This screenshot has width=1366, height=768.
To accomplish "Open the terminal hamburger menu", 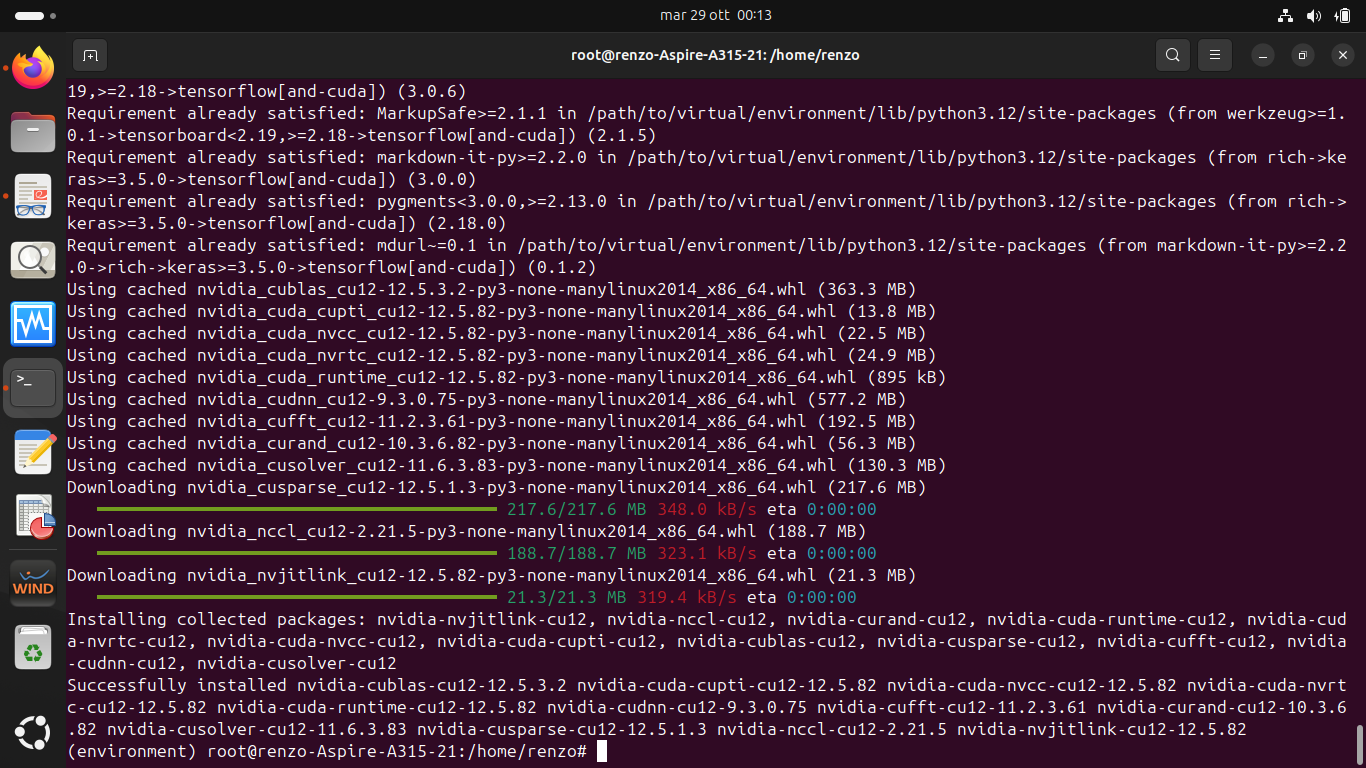I will tap(1215, 55).
